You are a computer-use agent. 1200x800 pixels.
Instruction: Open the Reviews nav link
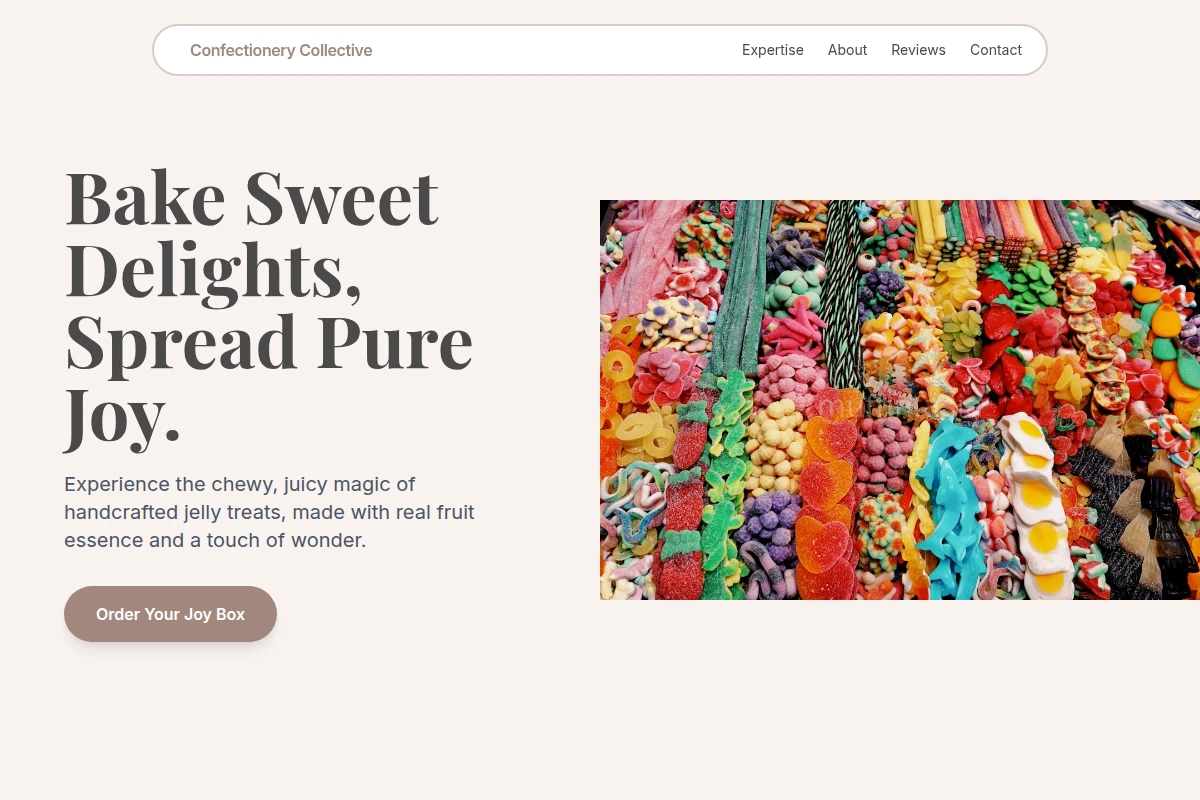918,50
